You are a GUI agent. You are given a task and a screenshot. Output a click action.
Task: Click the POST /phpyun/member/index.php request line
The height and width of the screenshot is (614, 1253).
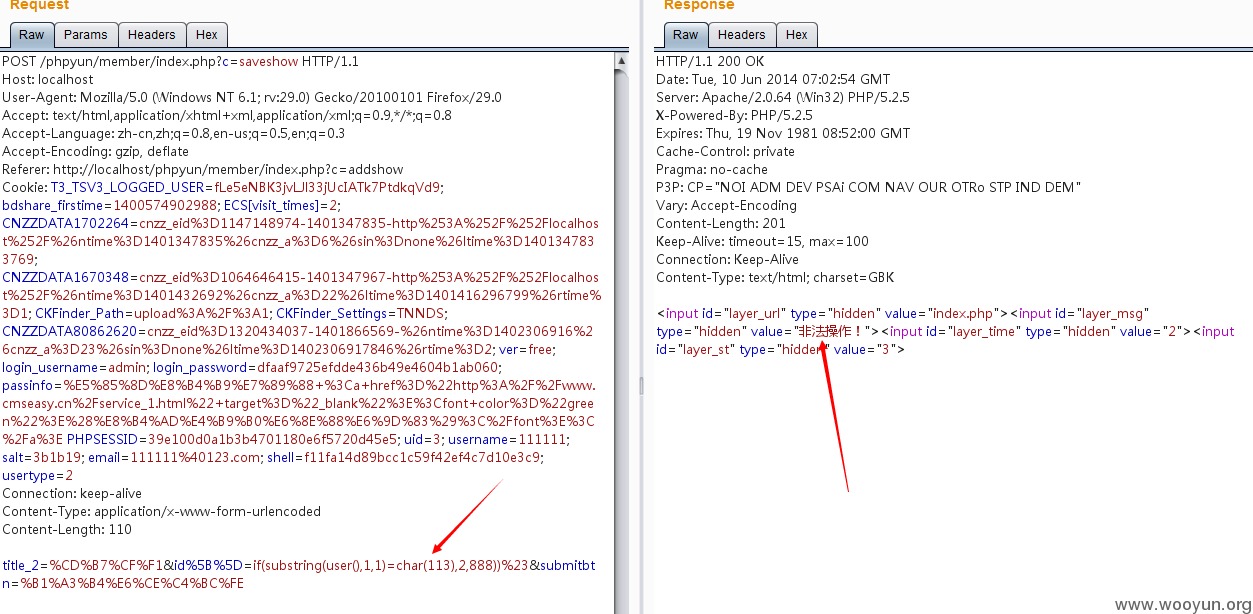[x=180, y=61]
